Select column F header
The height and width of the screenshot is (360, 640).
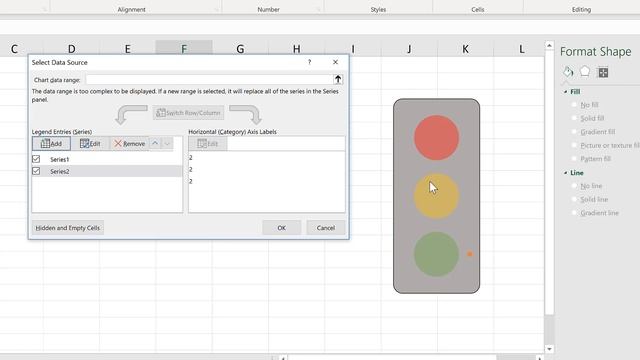pos(184,49)
